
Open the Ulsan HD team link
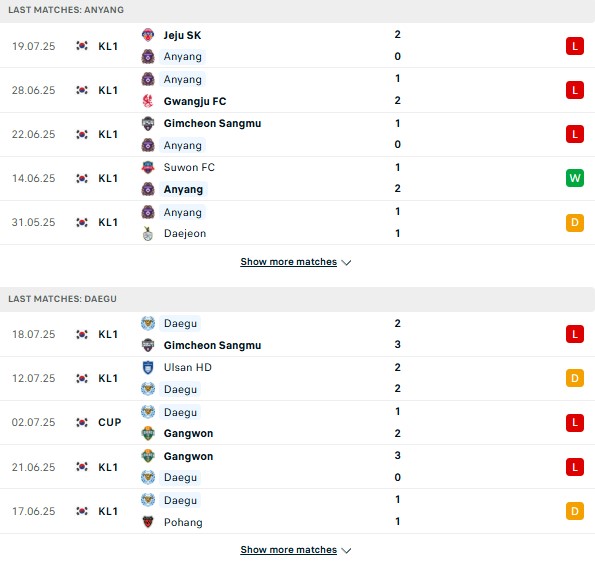(x=188, y=367)
